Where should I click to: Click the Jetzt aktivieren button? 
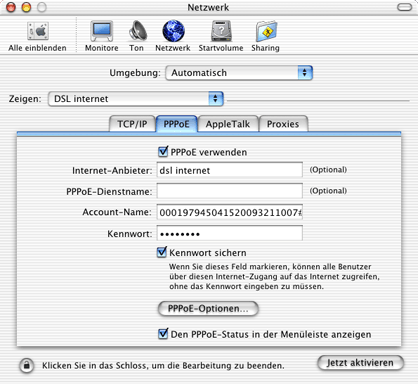coord(360,363)
